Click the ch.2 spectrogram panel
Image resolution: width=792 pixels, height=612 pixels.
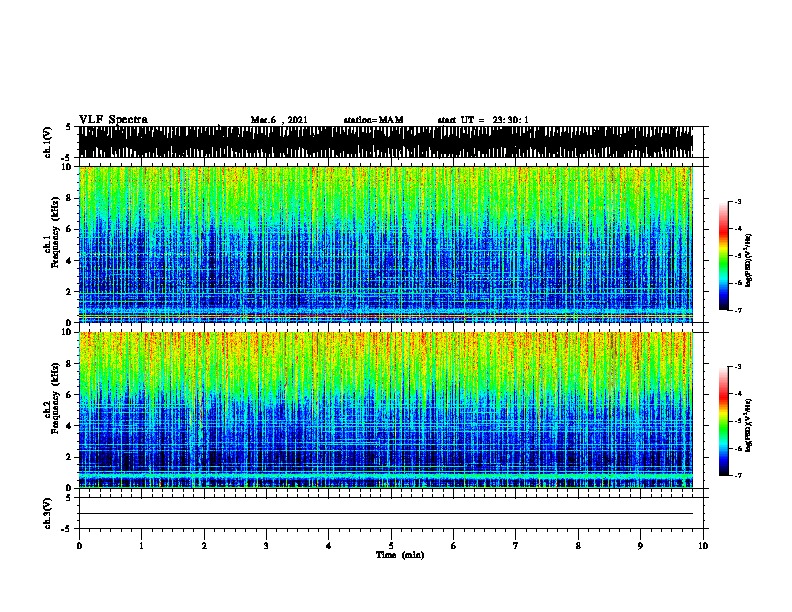point(386,410)
